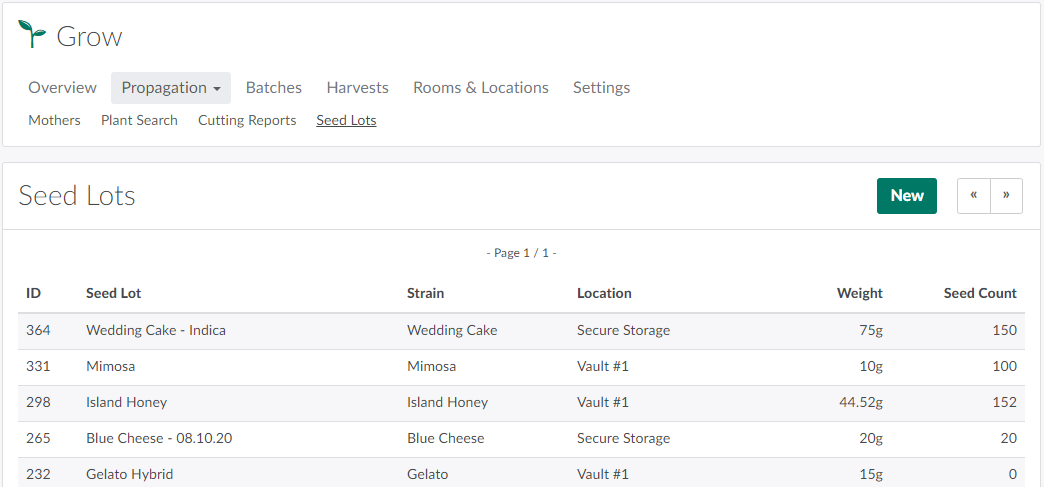Open the Harvests tab
The image size is (1044, 487).
tap(357, 88)
